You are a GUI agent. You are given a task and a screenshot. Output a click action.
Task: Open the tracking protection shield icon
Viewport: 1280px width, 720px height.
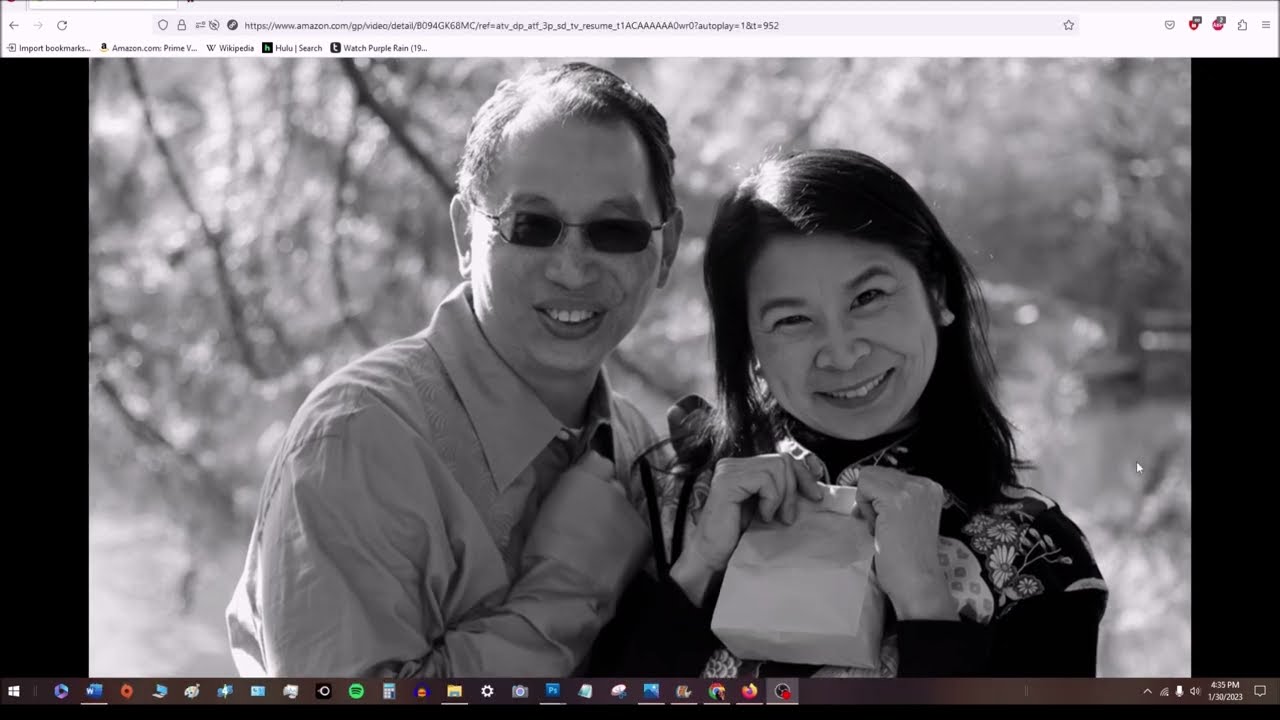pyautogui.click(x=163, y=25)
